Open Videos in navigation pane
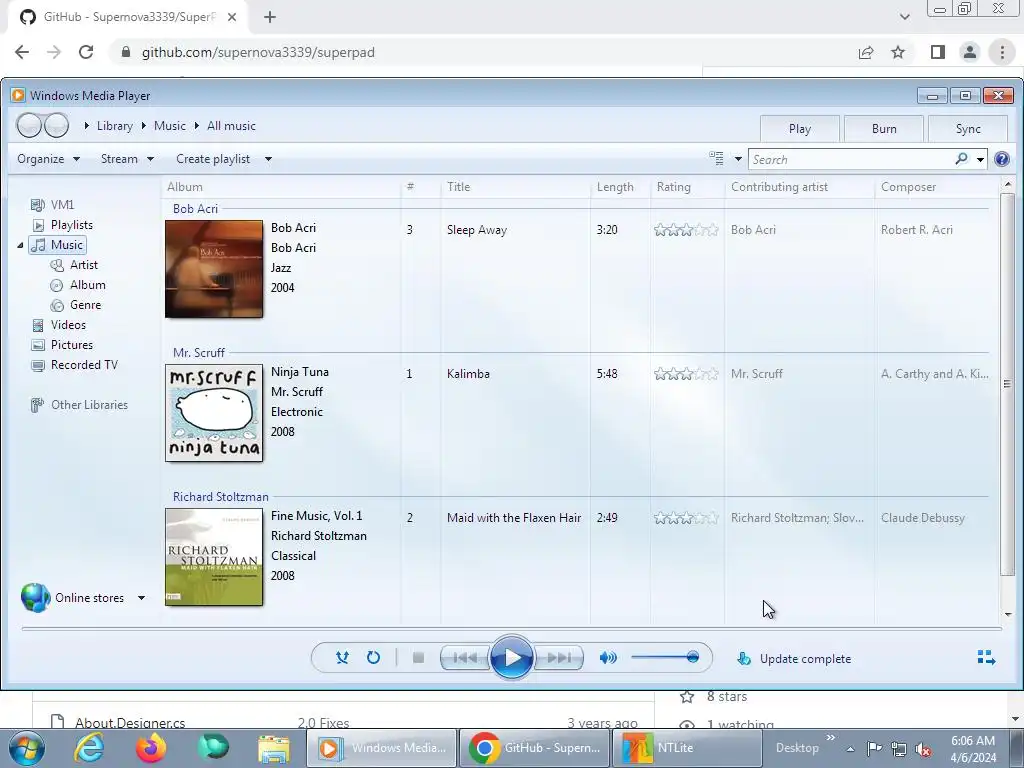Viewport: 1024px width, 768px height. coord(59,325)
